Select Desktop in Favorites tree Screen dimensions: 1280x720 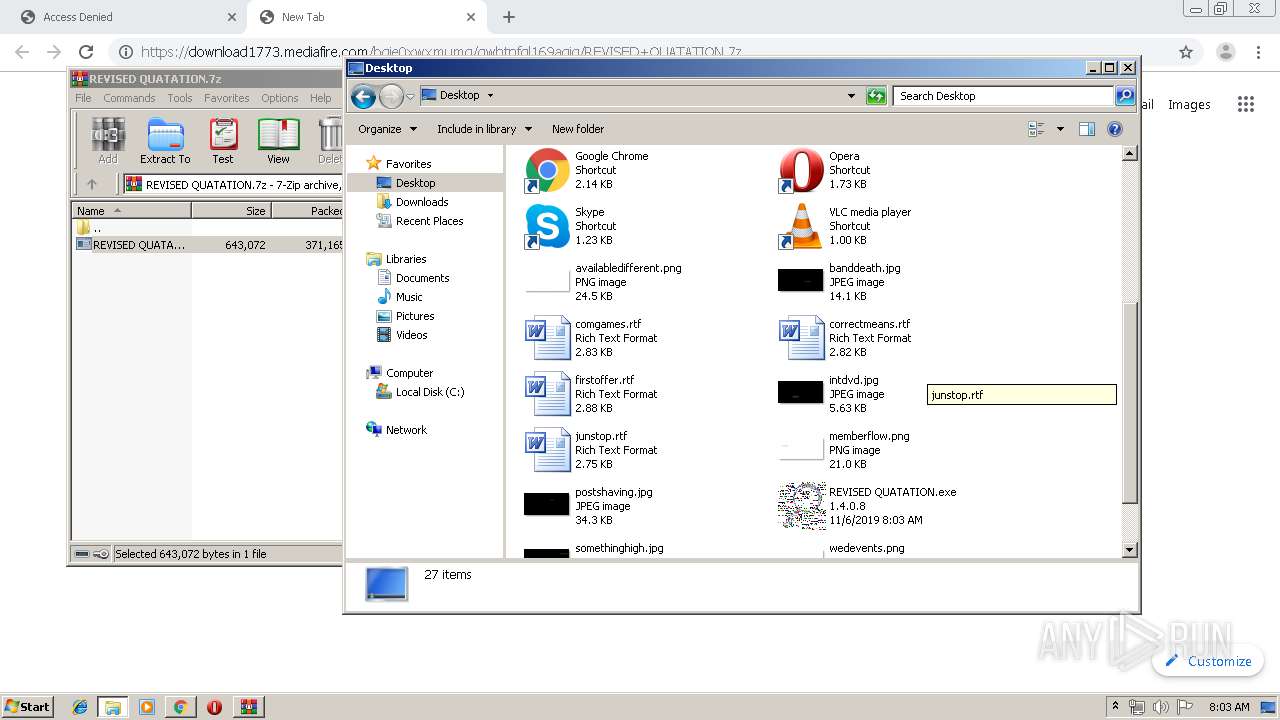(415, 183)
